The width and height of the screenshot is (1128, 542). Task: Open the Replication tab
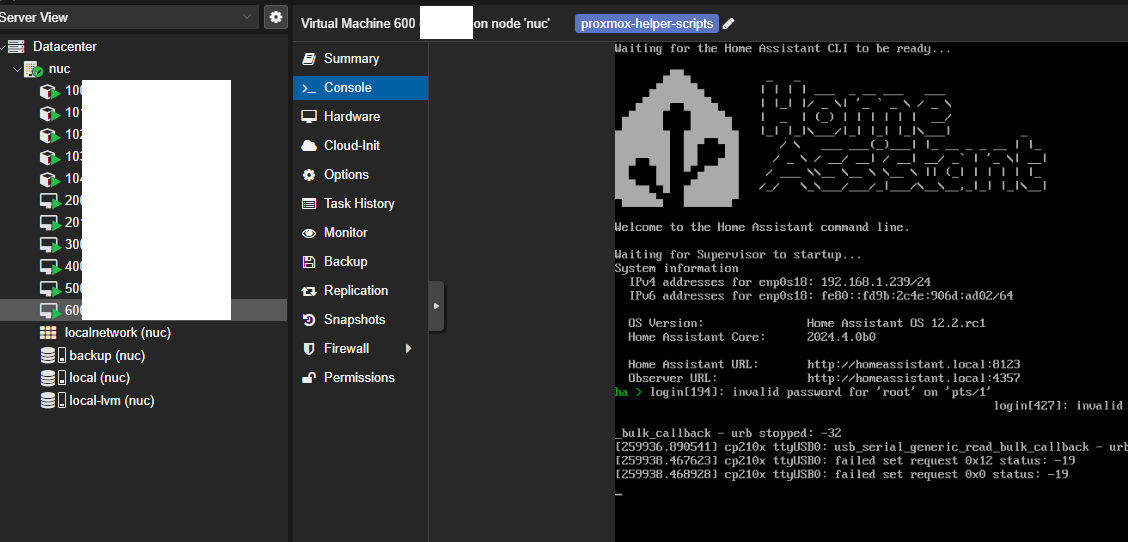[360, 291]
